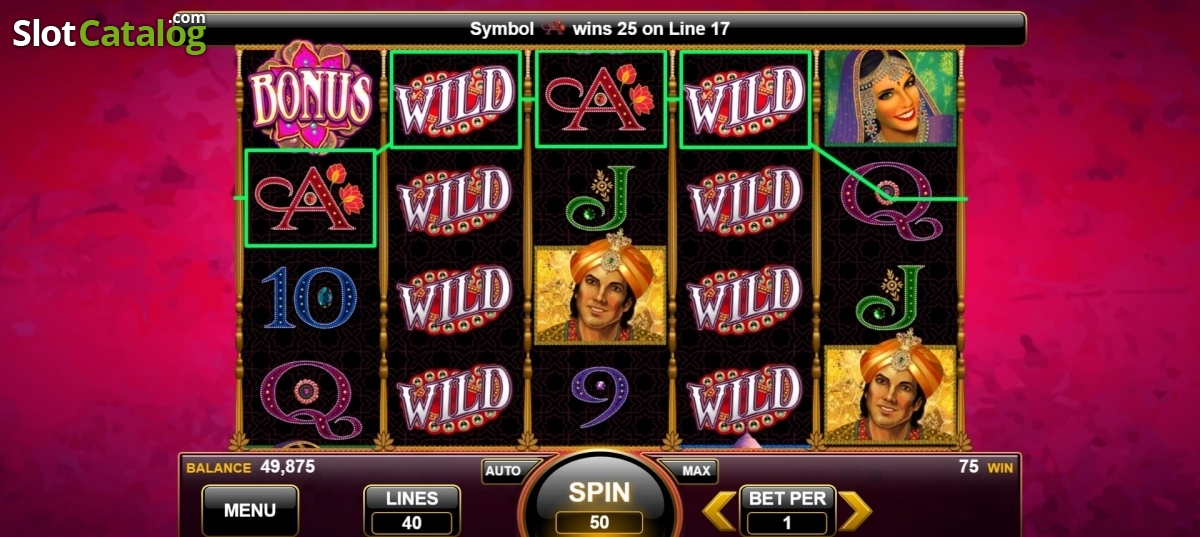Image resolution: width=1200 pixels, height=537 pixels.
Task: Click the win message bar at top
Action: click(x=600, y=29)
